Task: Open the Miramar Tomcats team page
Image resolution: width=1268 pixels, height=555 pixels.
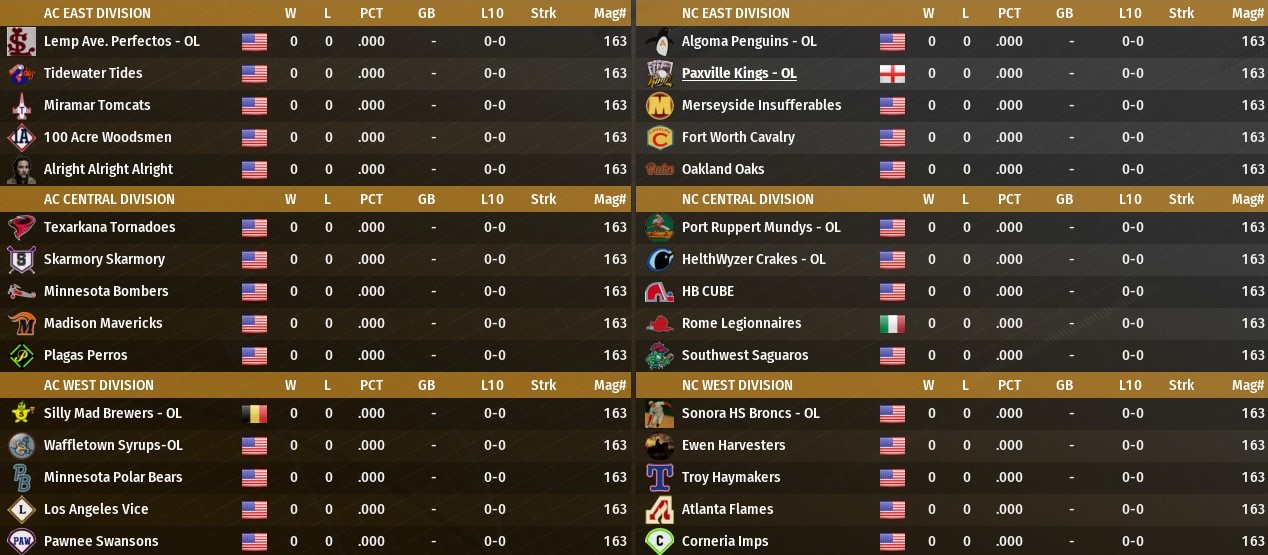Action: (x=97, y=105)
